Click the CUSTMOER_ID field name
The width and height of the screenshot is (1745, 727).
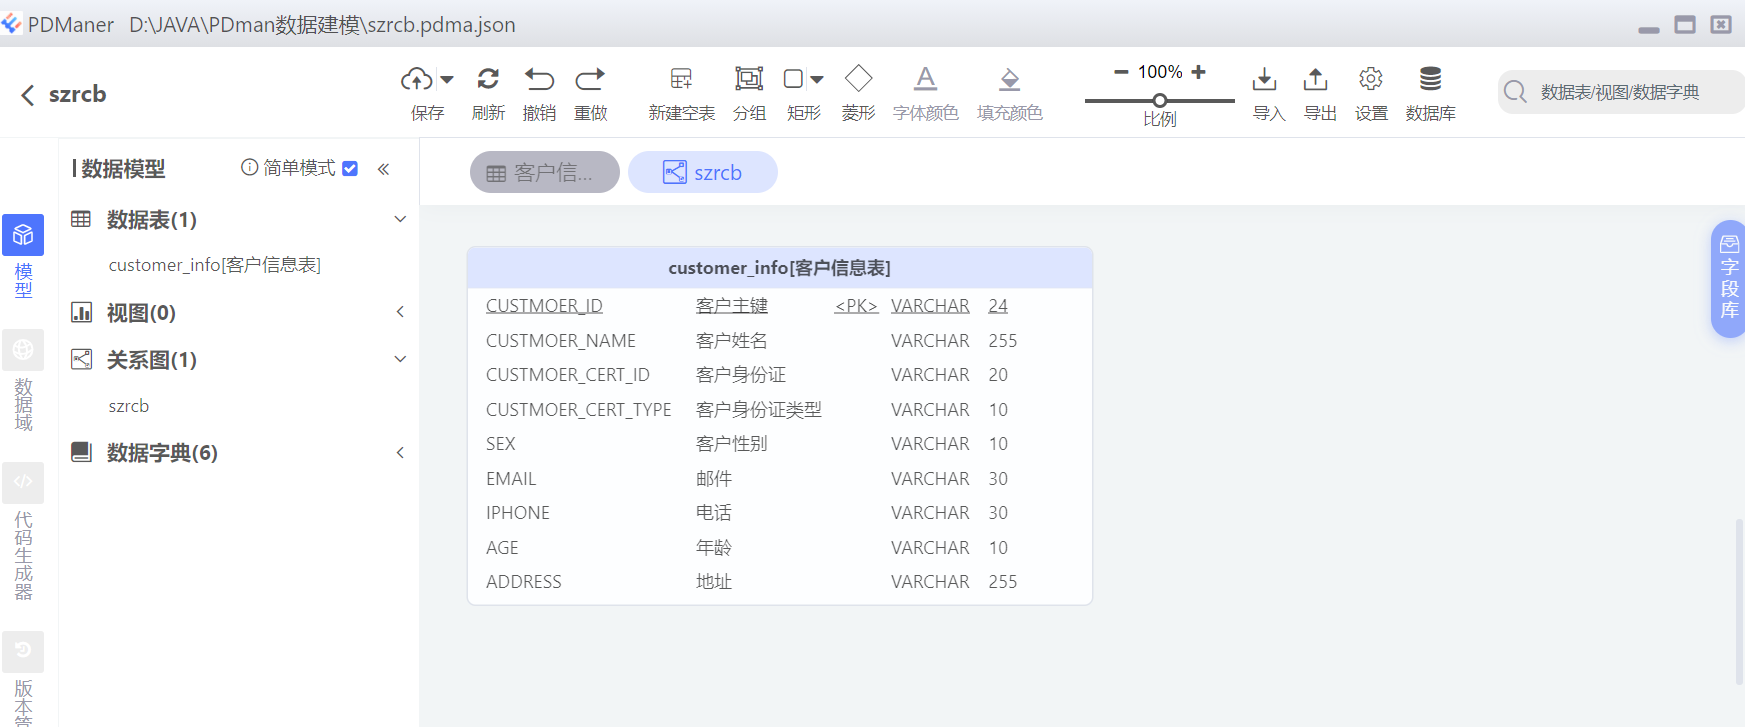[544, 306]
